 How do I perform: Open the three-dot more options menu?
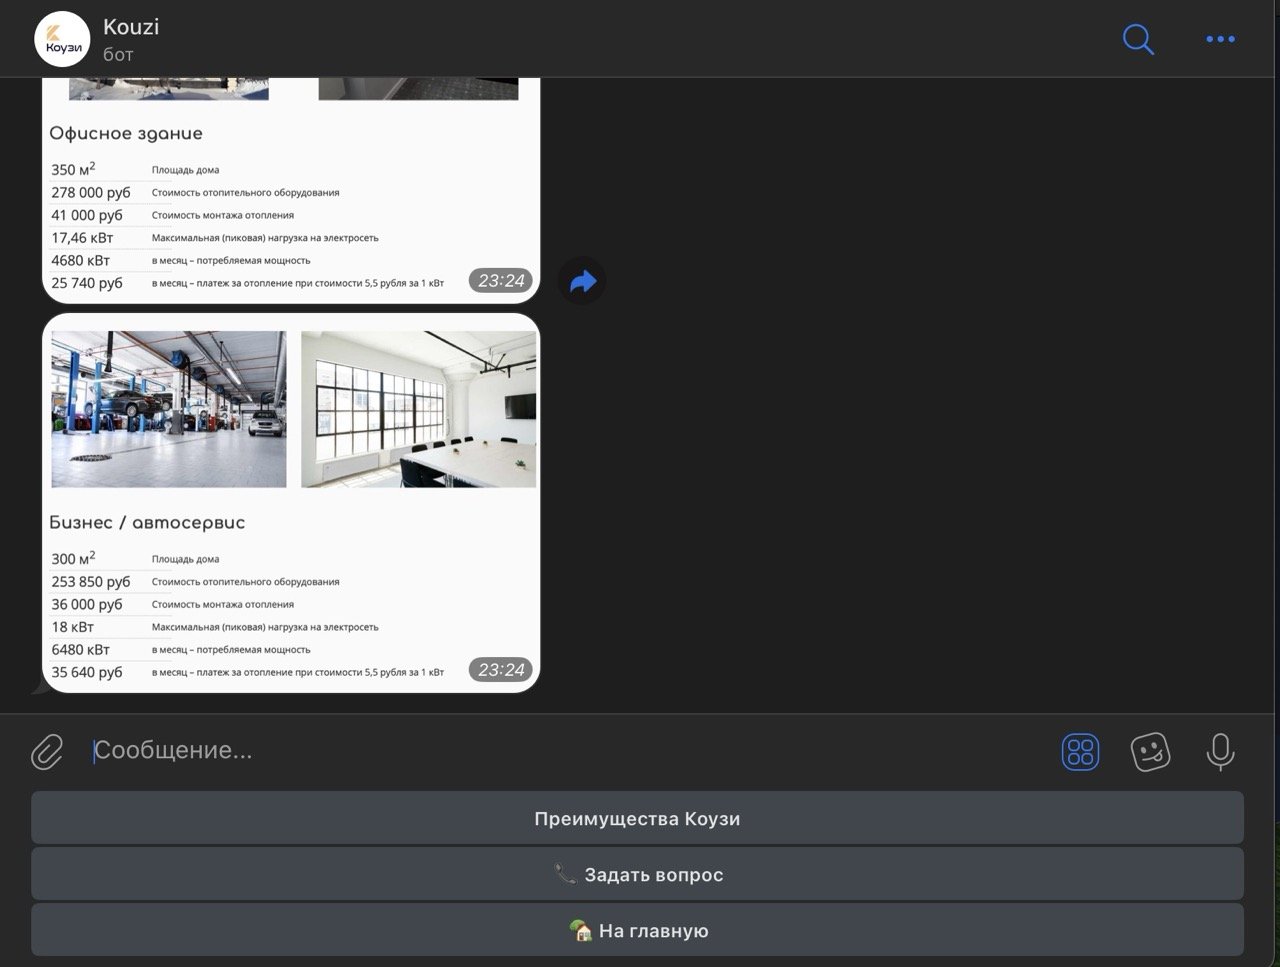pos(1220,39)
